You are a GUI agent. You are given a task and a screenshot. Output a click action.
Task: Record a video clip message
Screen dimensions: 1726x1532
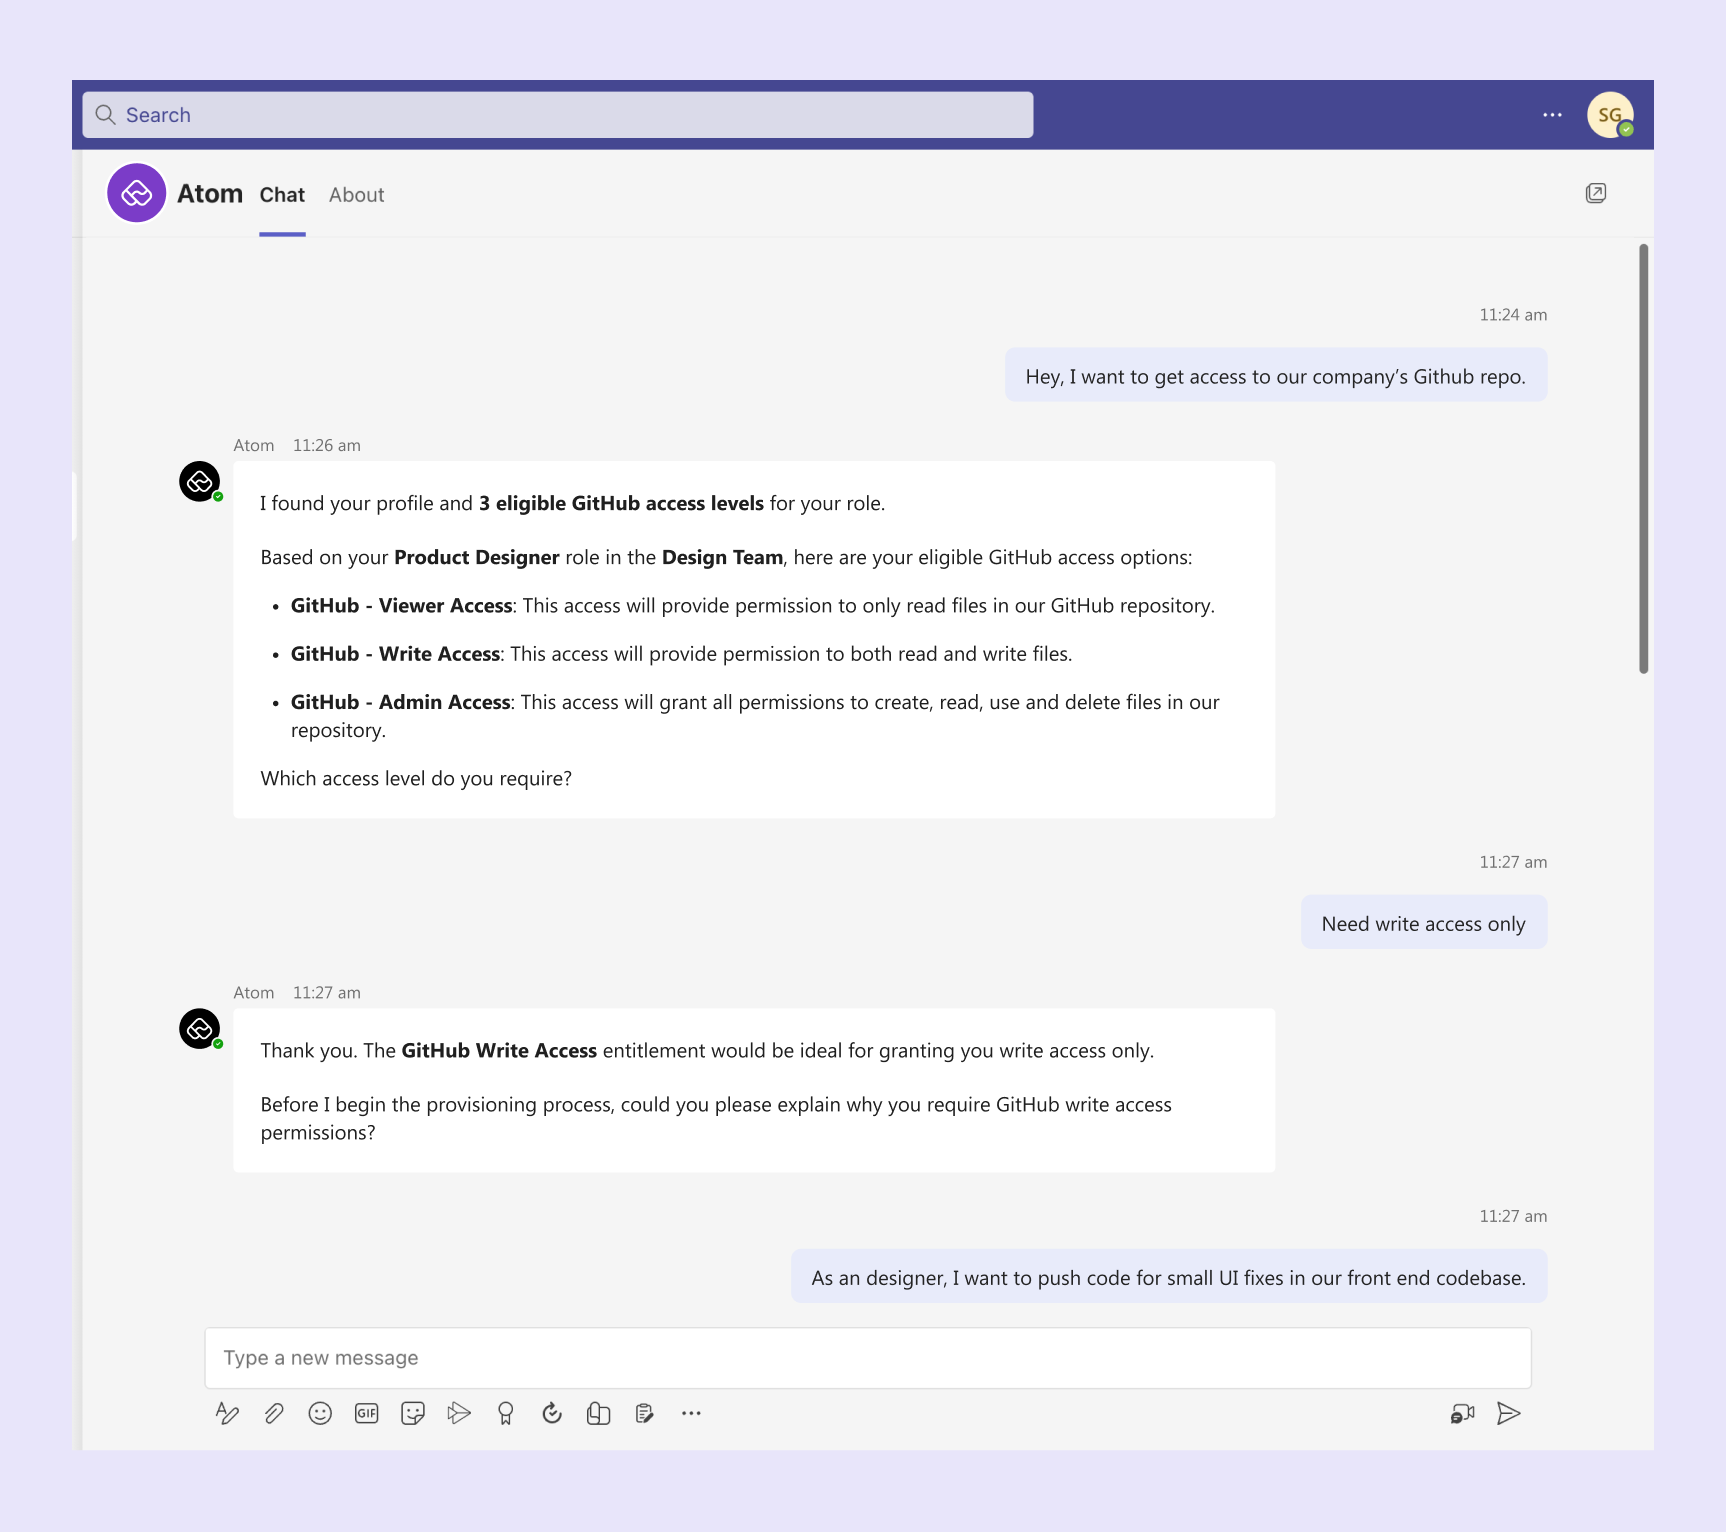1462,1413
